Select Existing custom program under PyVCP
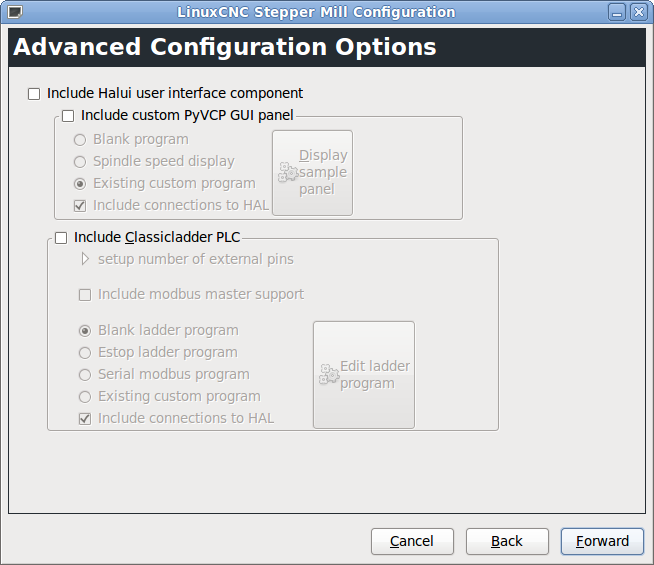The width and height of the screenshot is (654, 565). click(80, 184)
